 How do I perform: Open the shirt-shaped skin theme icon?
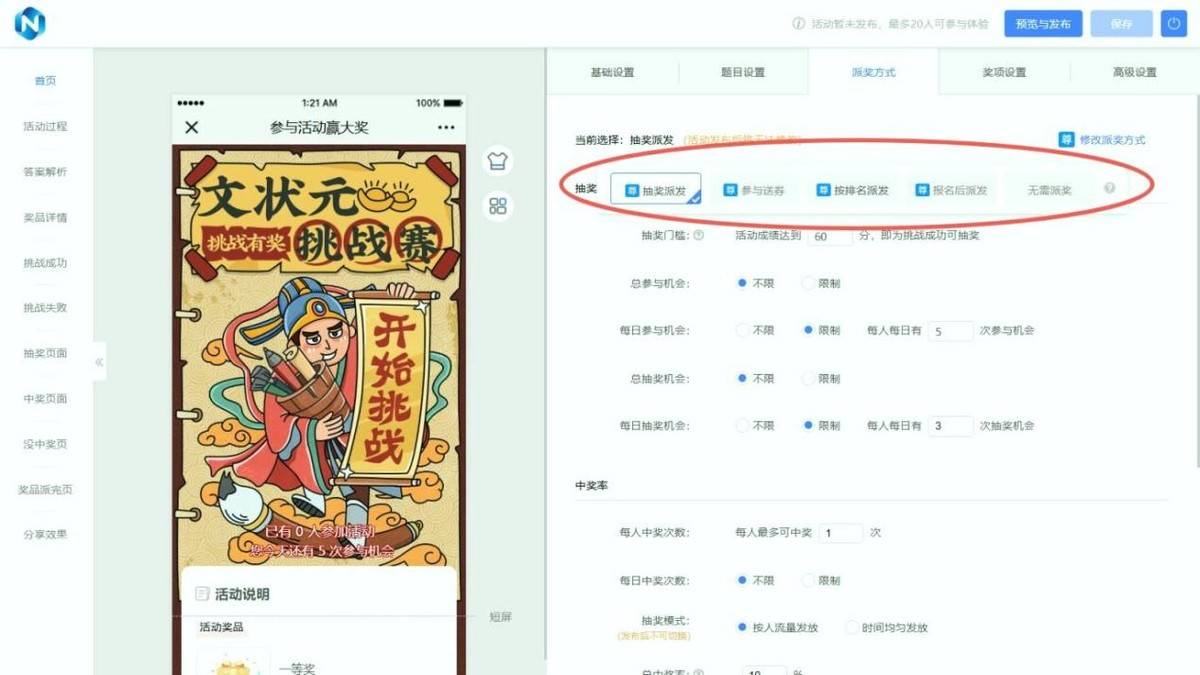[x=498, y=160]
